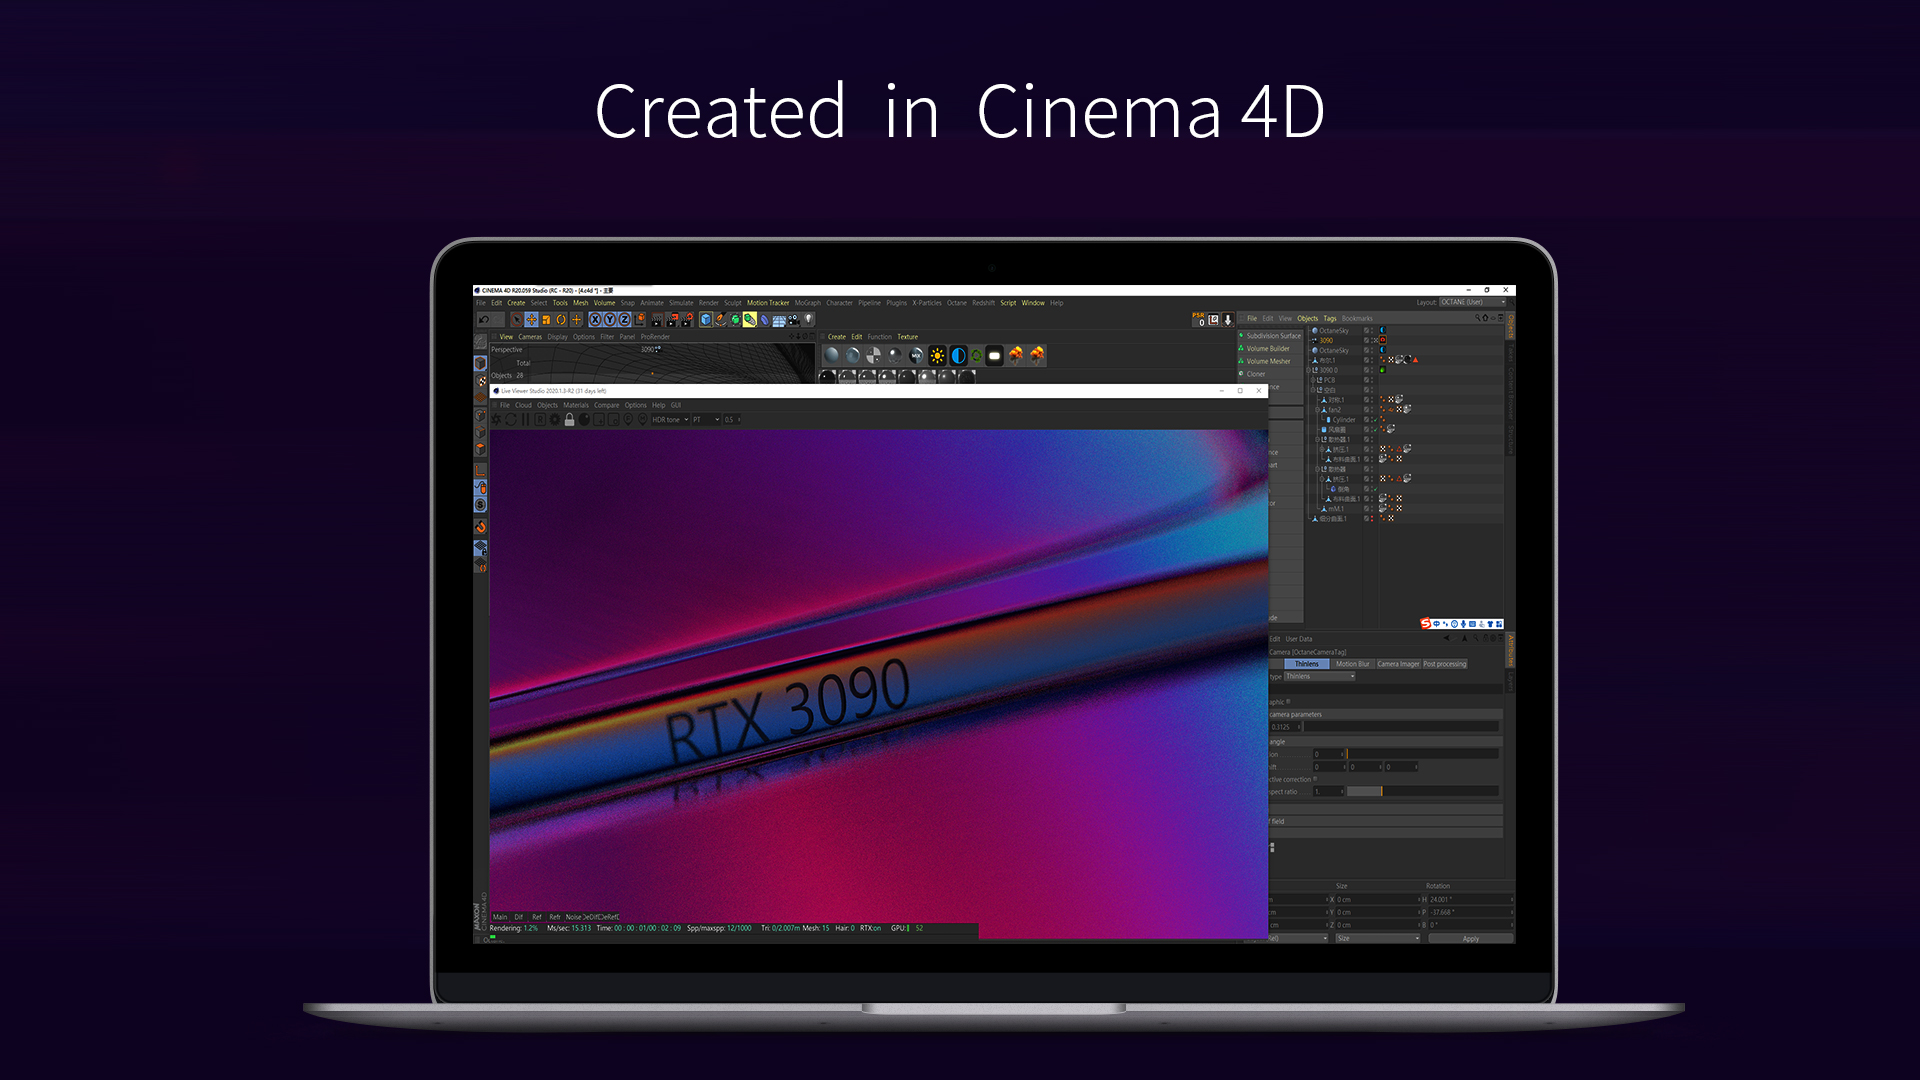Click the Subdivision Surface button
This screenshot has height=1080, width=1920.
[1271, 336]
